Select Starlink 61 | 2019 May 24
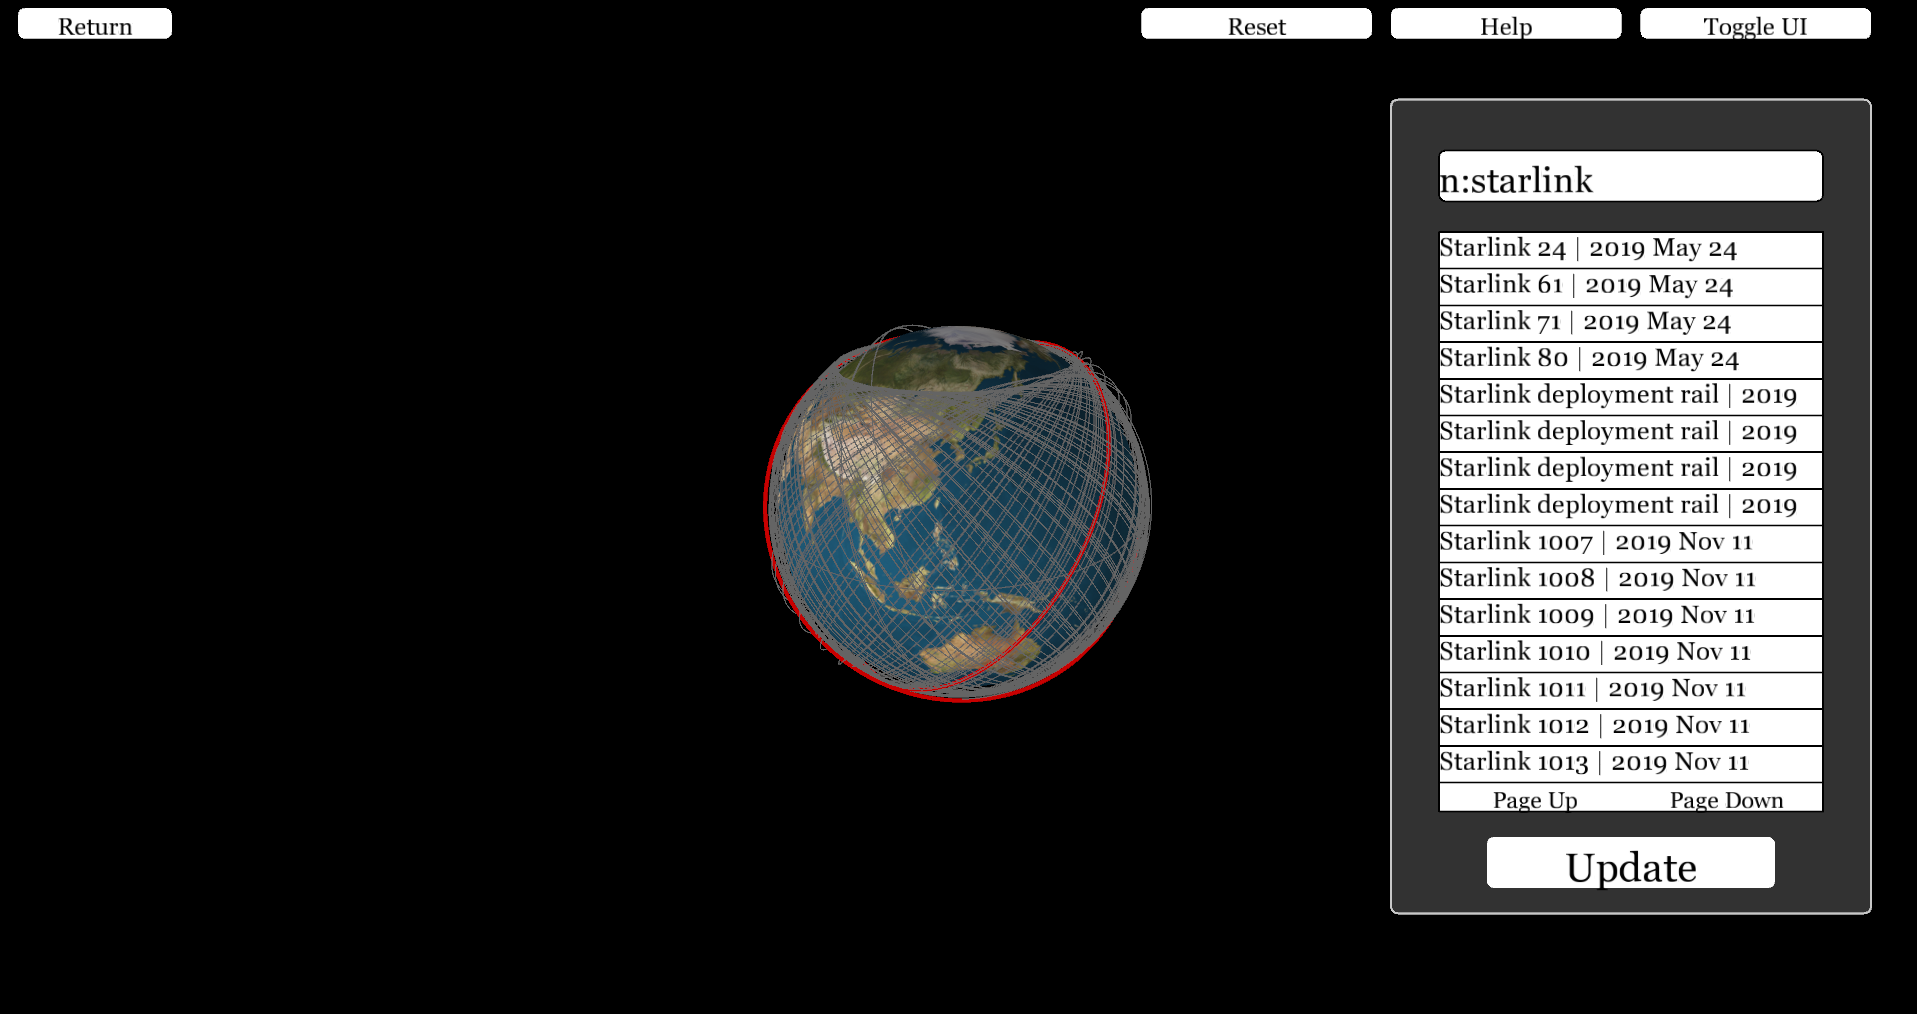The width and height of the screenshot is (1917, 1014). (1630, 287)
